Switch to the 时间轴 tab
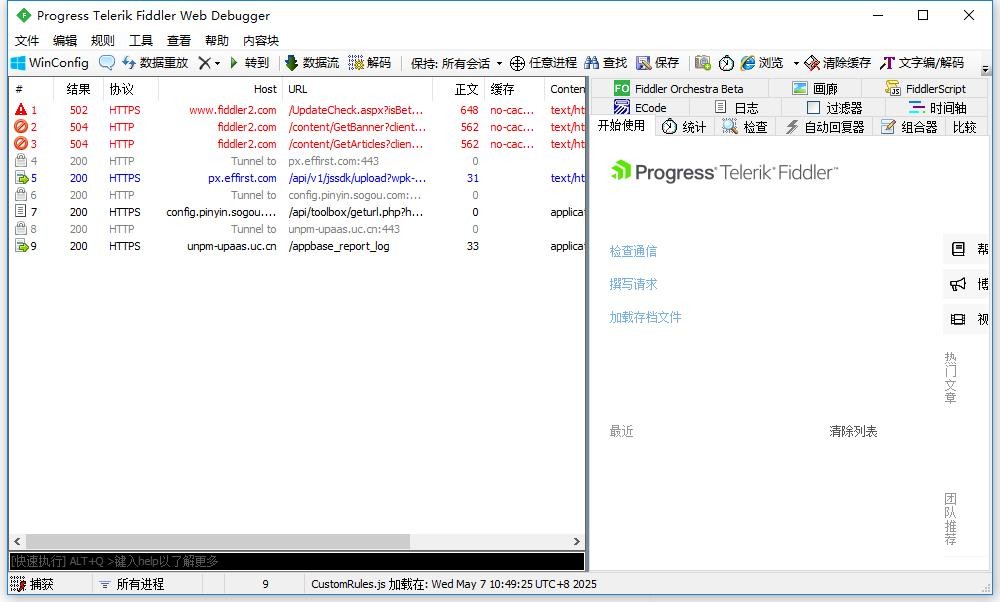The image size is (1000, 602). click(937, 108)
